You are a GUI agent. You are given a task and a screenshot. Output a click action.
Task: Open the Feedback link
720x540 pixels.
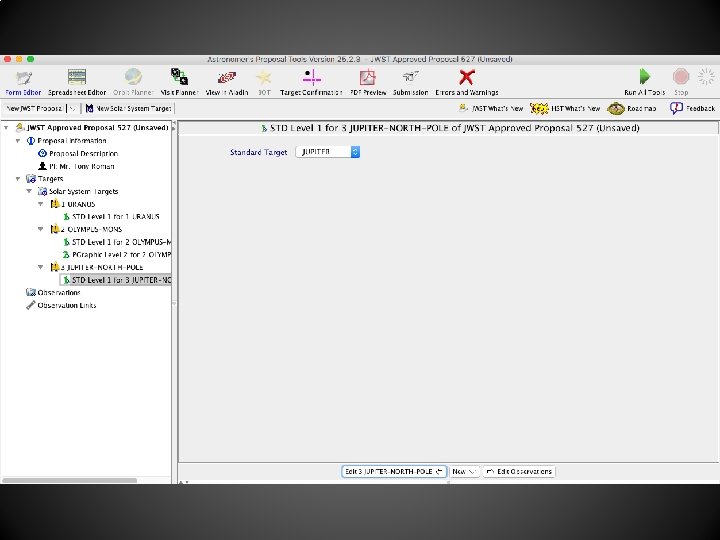[x=692, y=108]
